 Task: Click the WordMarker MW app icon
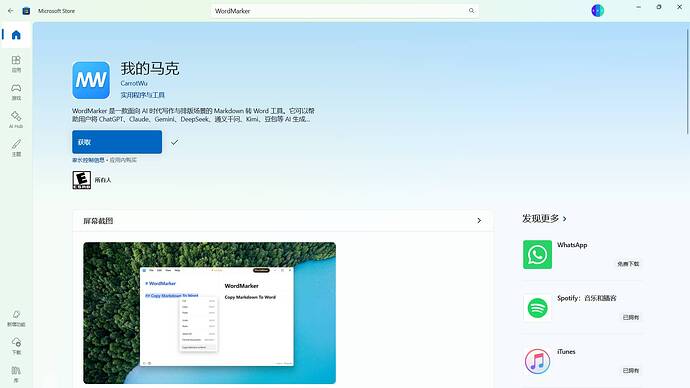coord(91,80)
